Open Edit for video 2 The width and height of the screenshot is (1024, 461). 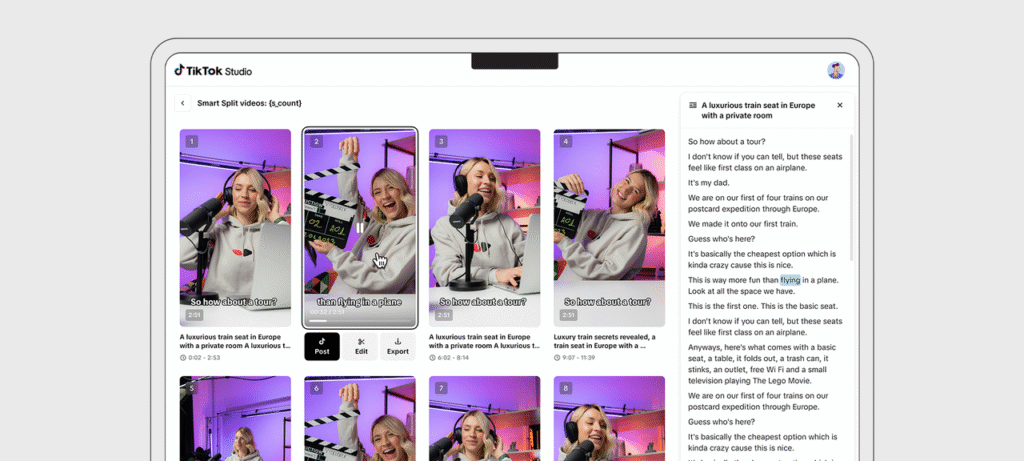pyautogui.click(x=361, y=346)
